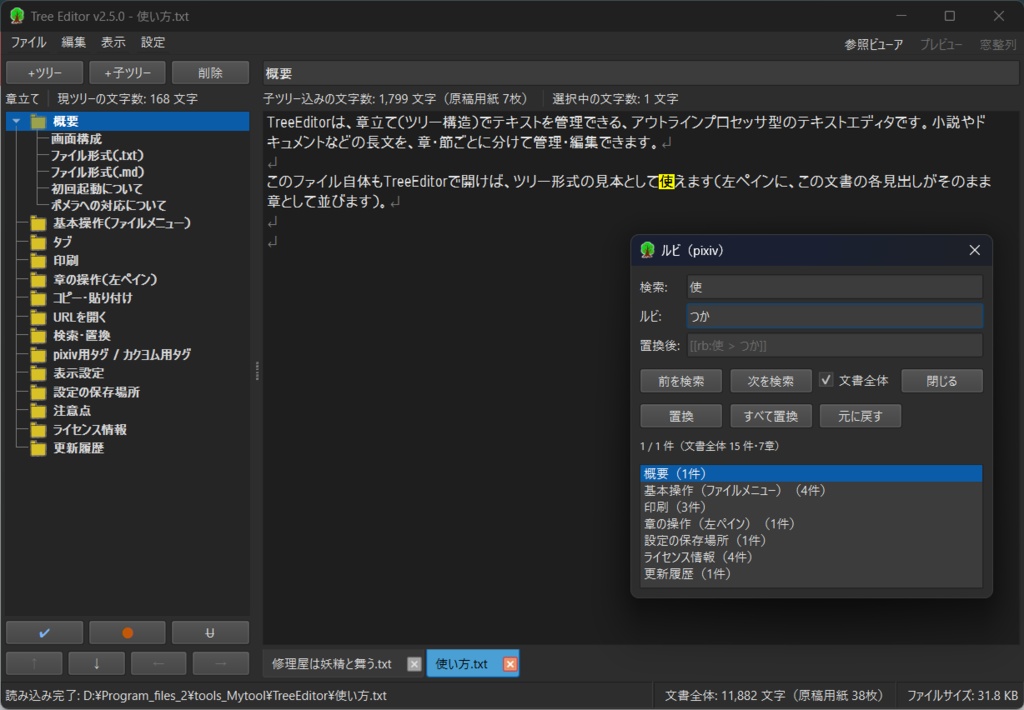The height and width of the screenshot is (710, 1024).
Task: Select 初回起動について tree item
Action: [97, 189]
